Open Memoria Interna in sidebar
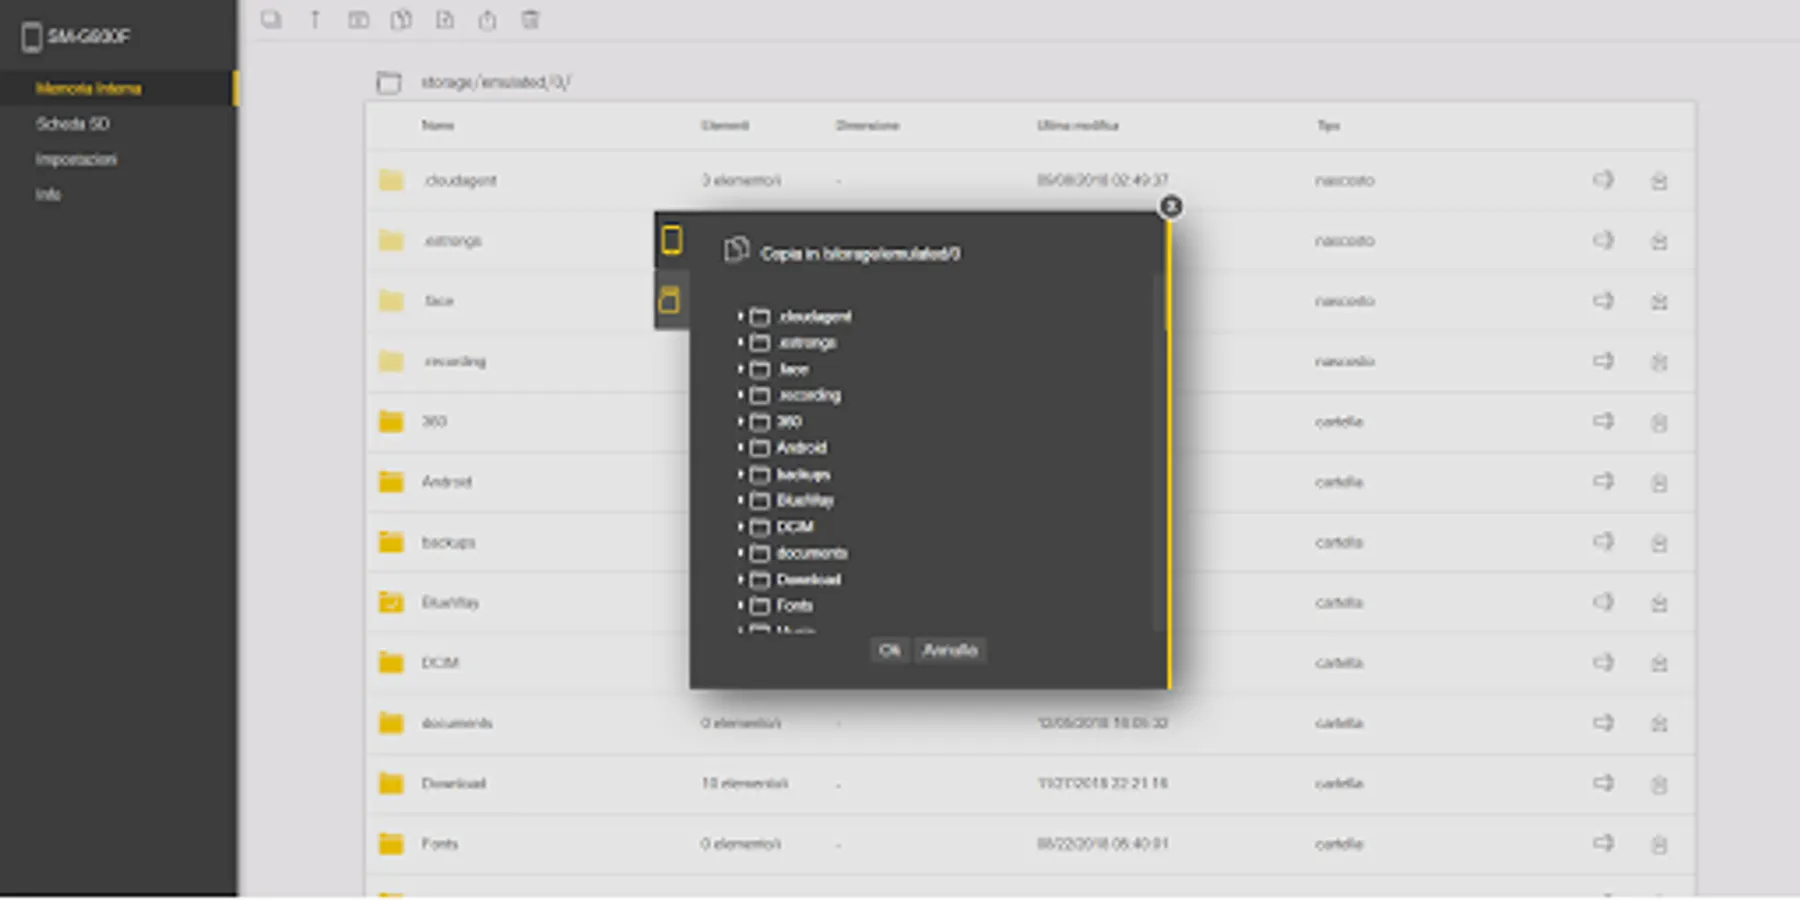The height and width of the screenshot is (900, 1800). click(88, 89)
